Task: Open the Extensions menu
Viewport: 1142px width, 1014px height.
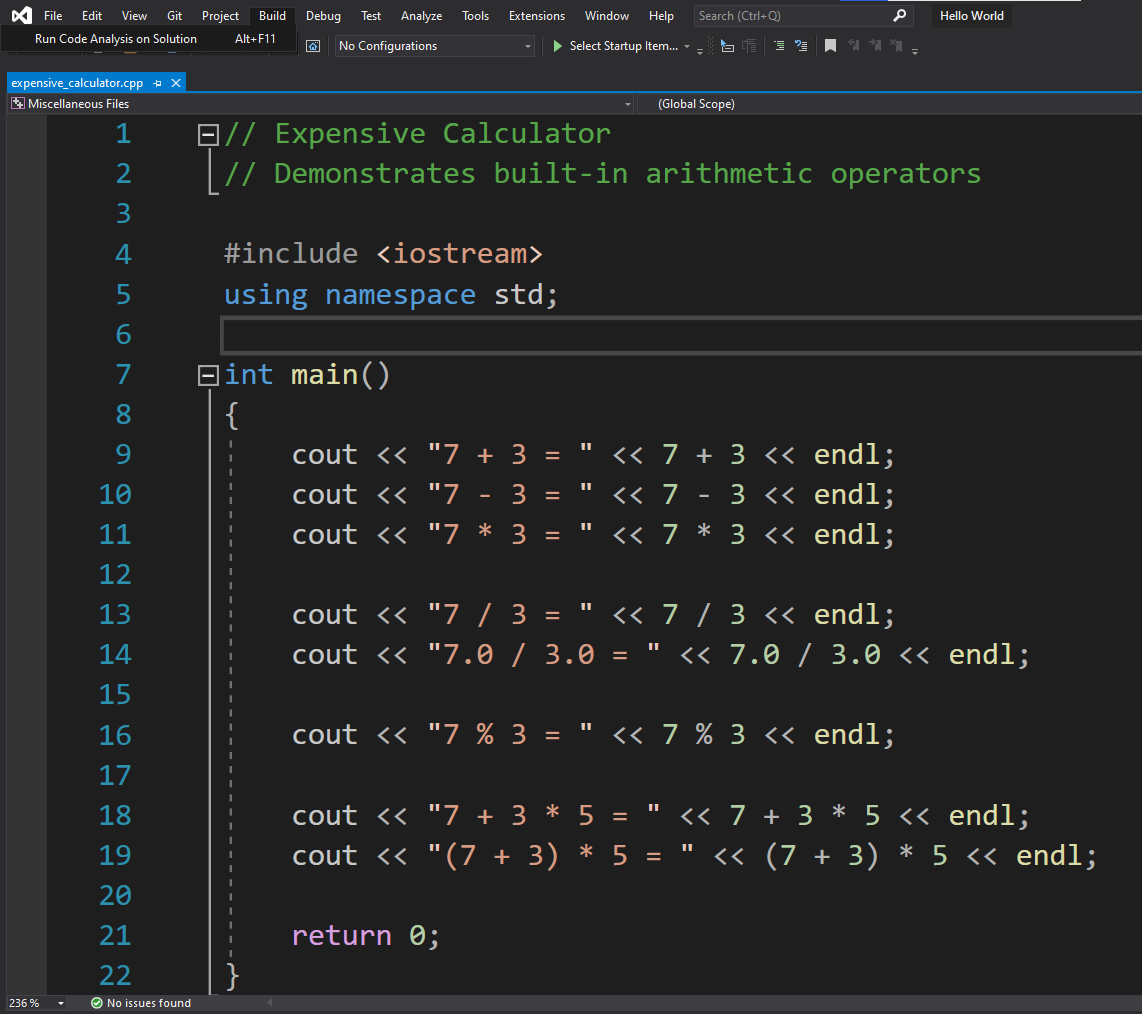Action: (x=537, y=15)
